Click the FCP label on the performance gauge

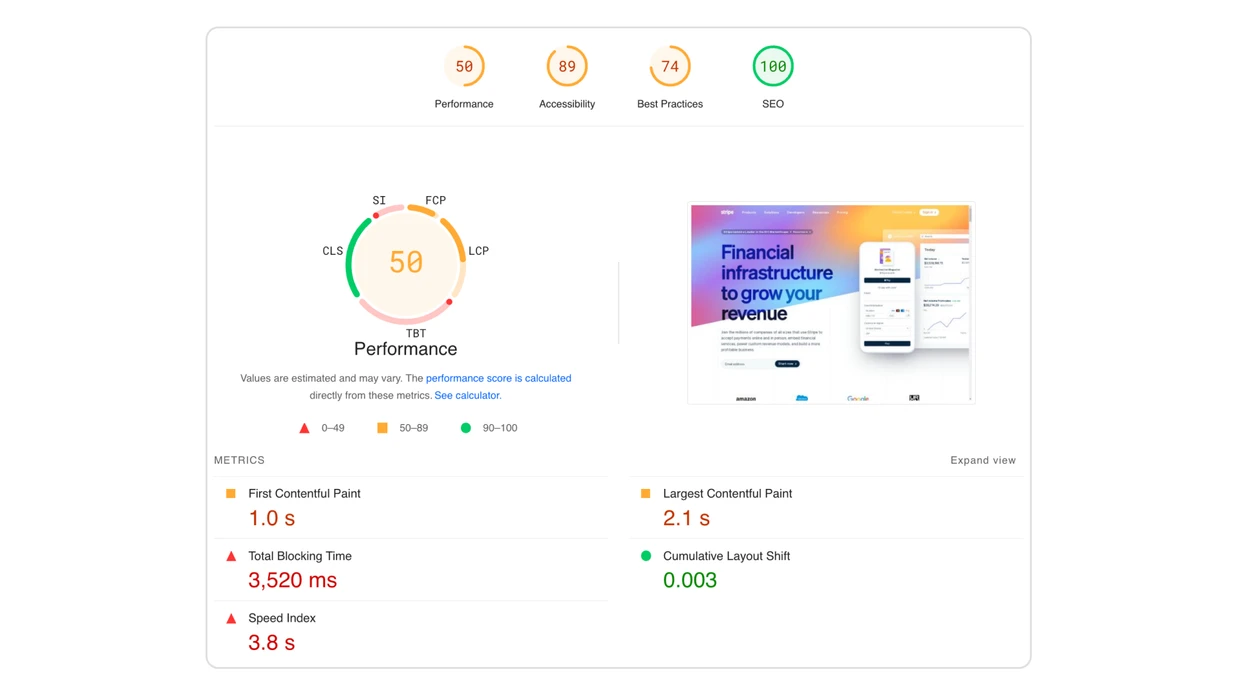(434, 200)
